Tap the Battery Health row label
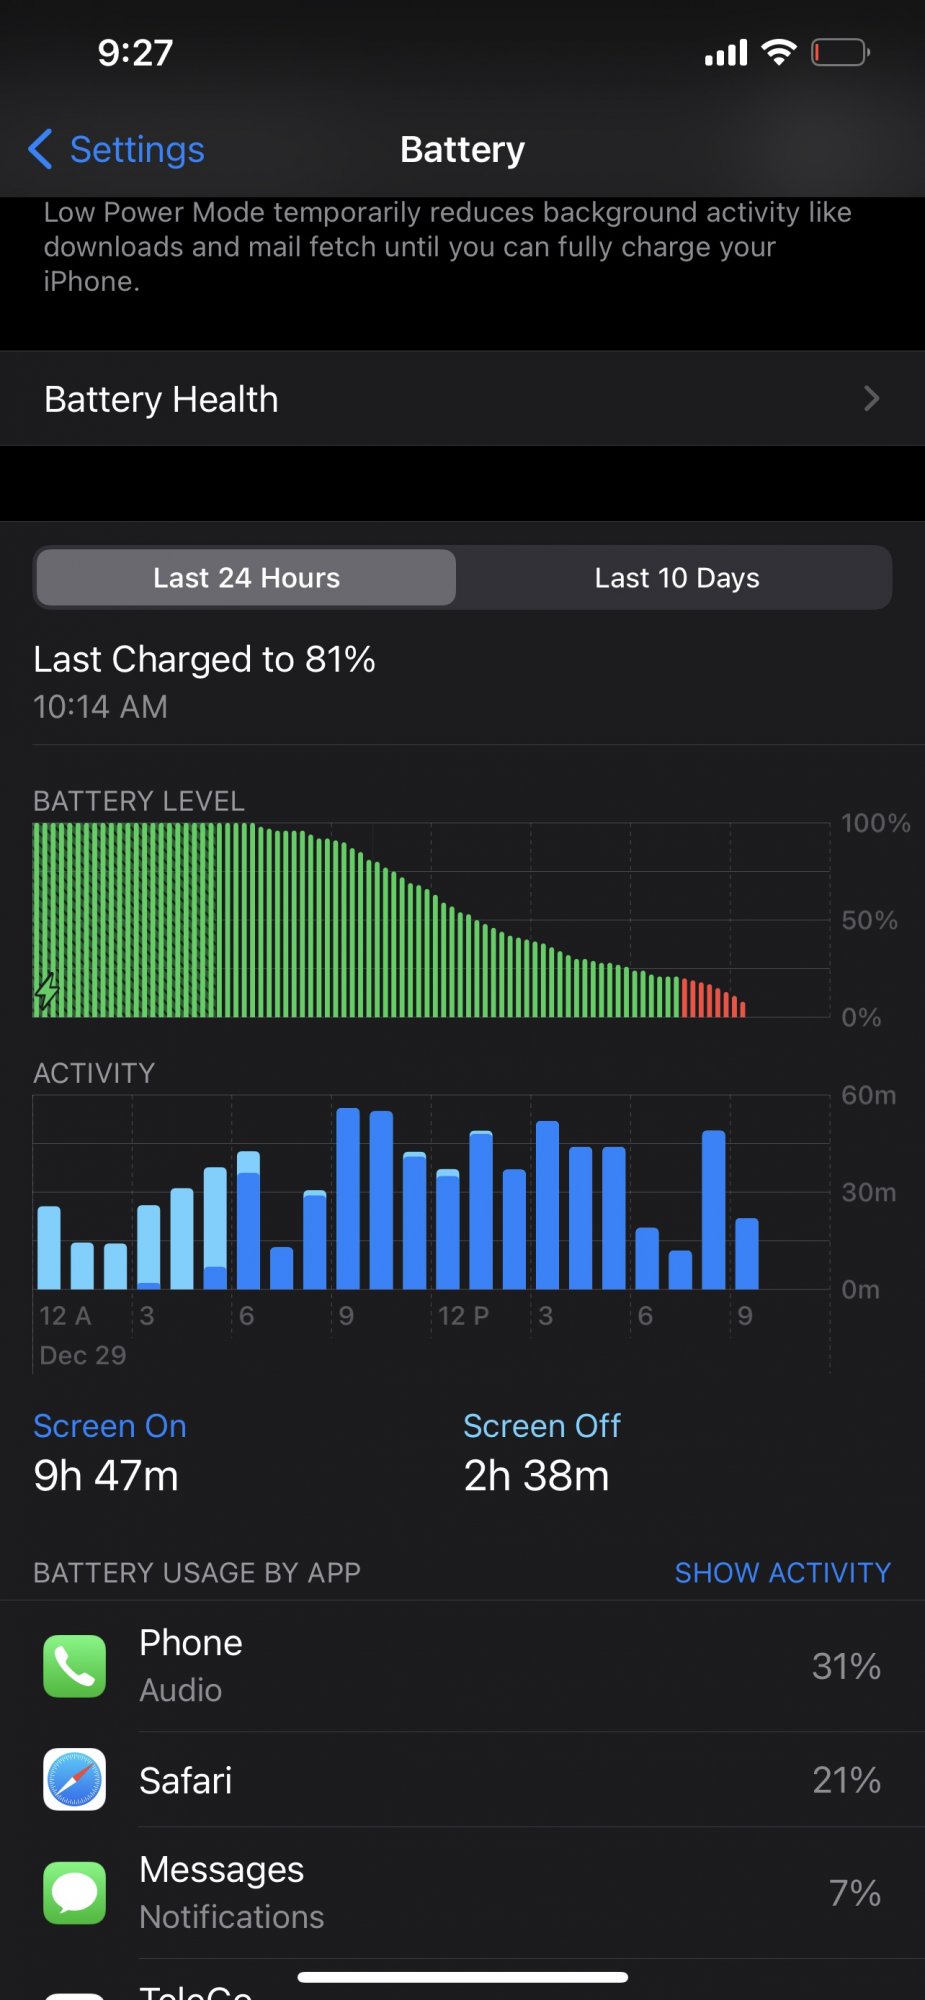This screenshot has width=925, height=2000. point(161,399)
